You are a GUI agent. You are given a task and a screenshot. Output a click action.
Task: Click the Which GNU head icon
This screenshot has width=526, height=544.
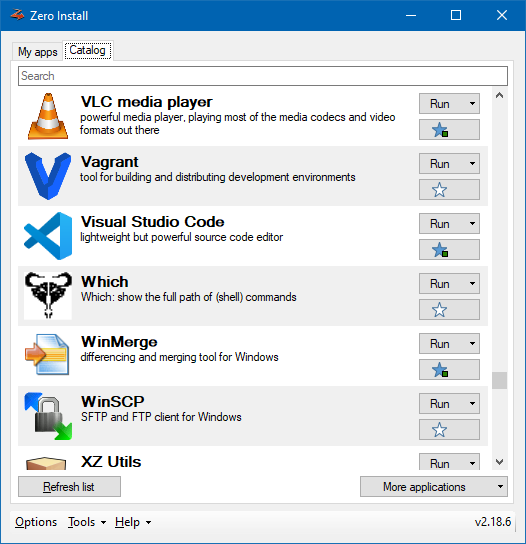click(x=48, y=296)
